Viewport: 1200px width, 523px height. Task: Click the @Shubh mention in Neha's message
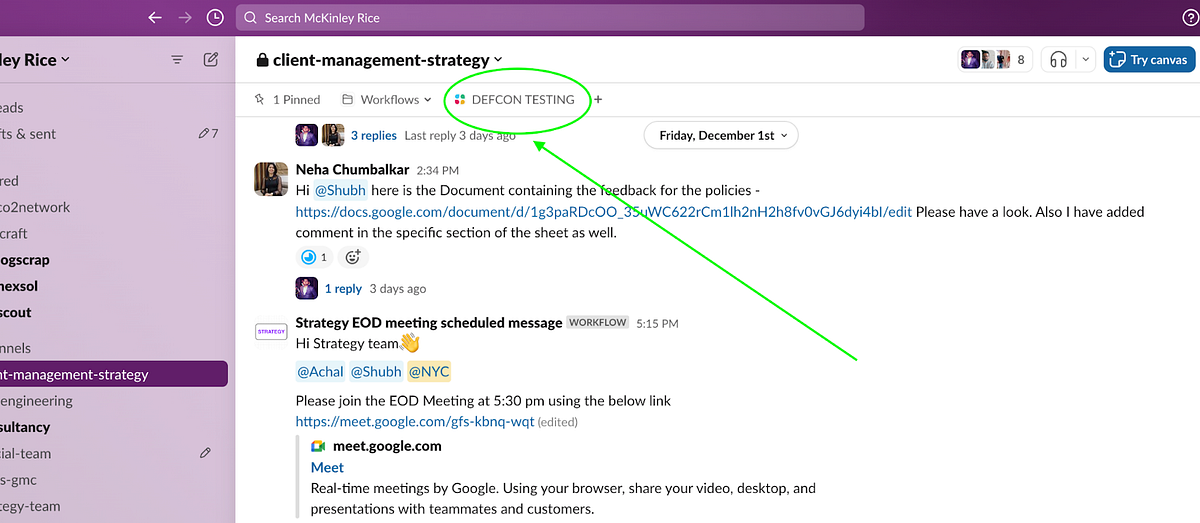(340, 190)
